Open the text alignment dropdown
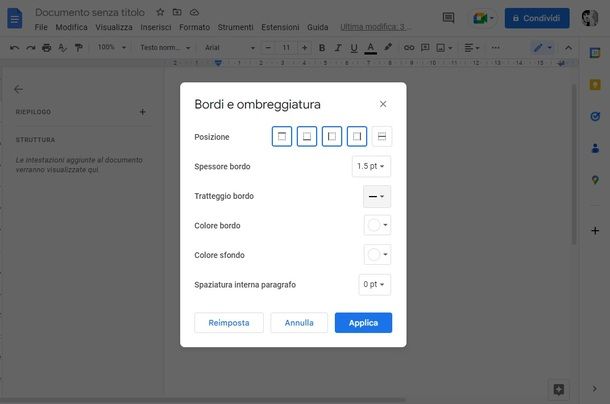 (472, 47)
